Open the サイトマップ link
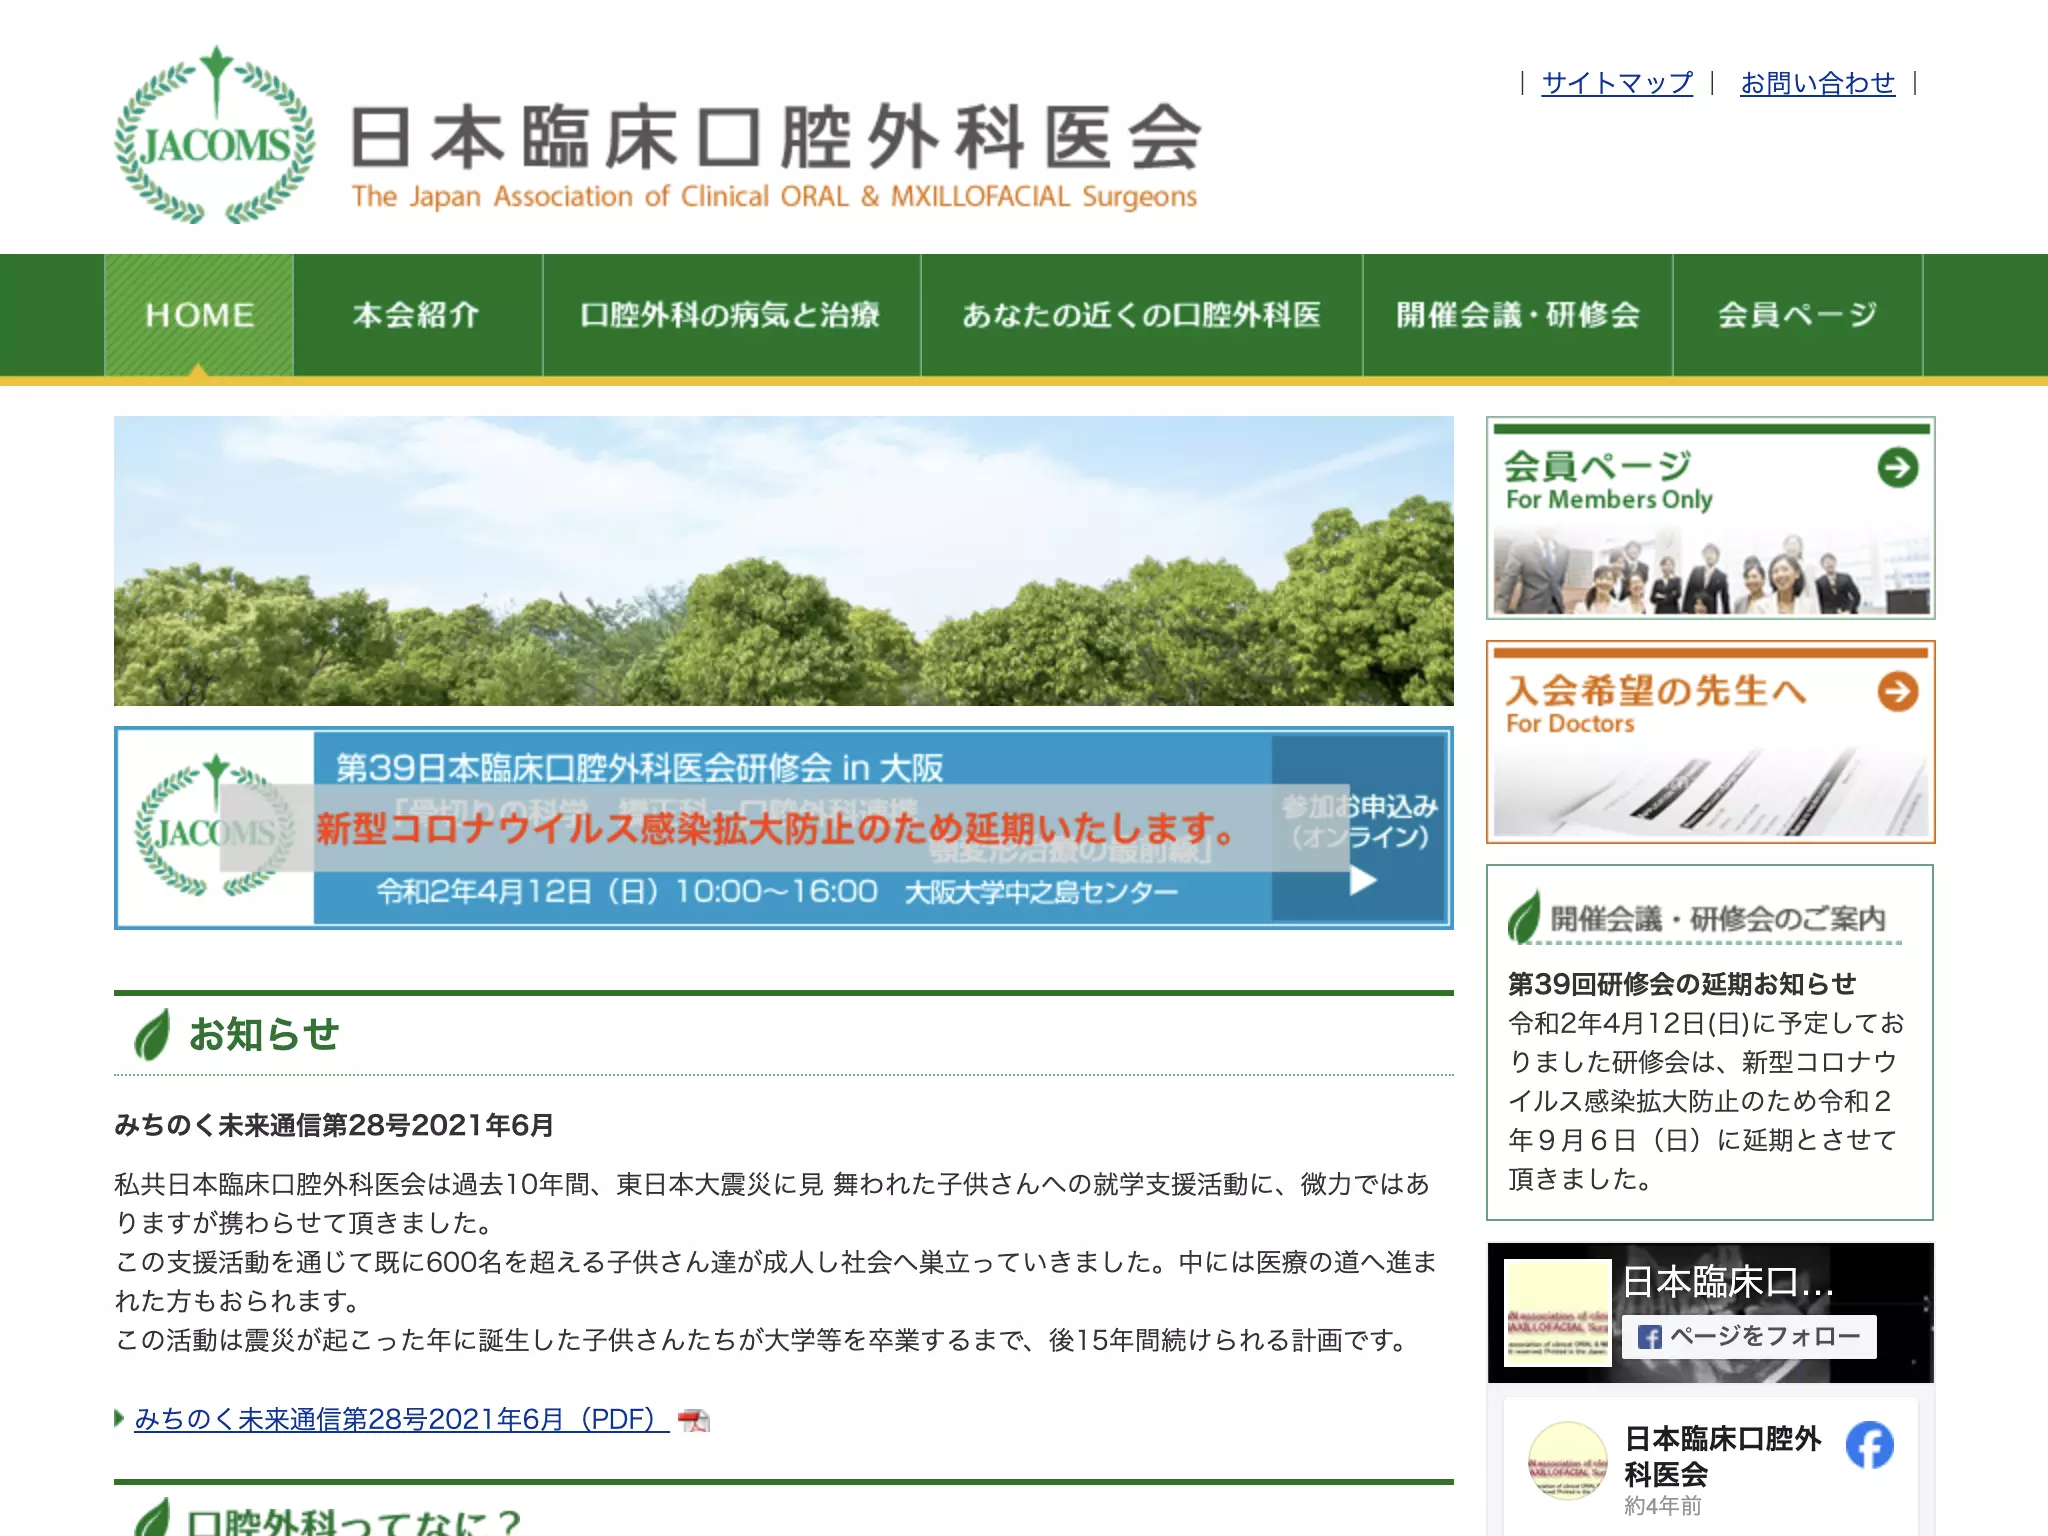 point(1617,83)
